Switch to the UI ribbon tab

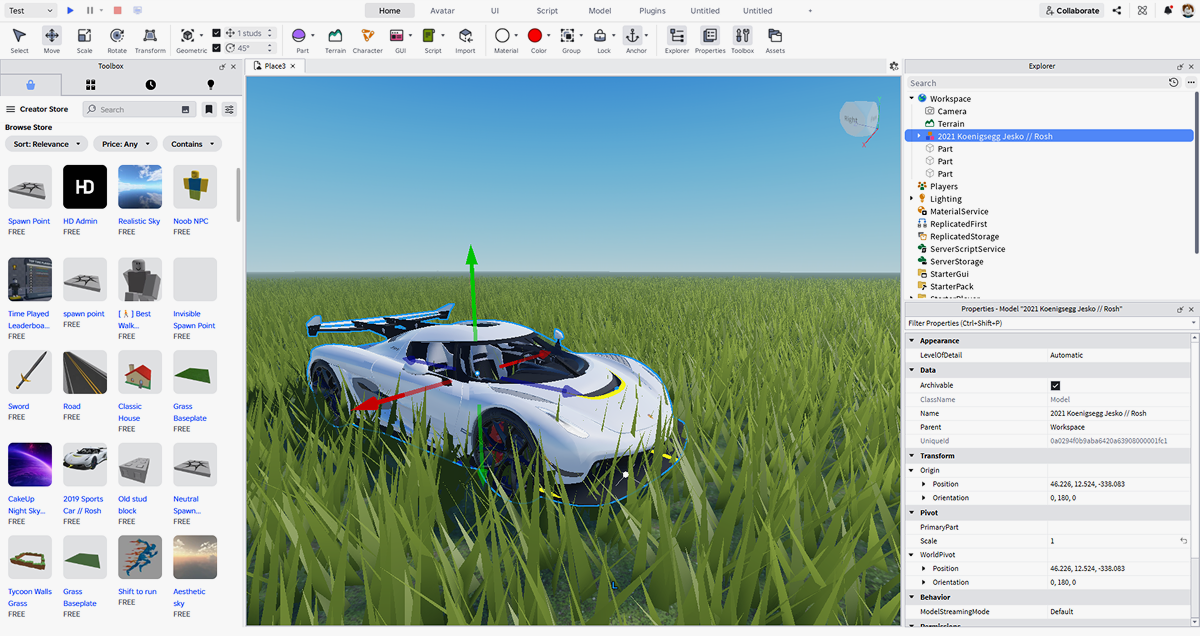(495, 10)
